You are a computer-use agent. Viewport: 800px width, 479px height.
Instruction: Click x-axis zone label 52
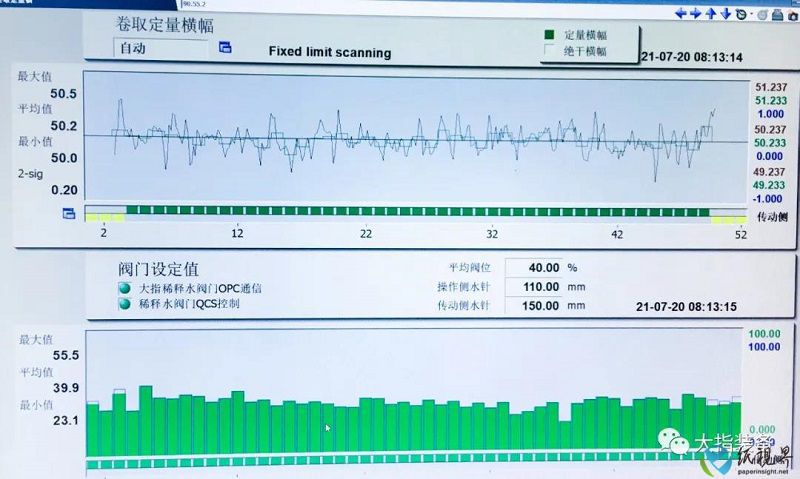coord(741,235)
